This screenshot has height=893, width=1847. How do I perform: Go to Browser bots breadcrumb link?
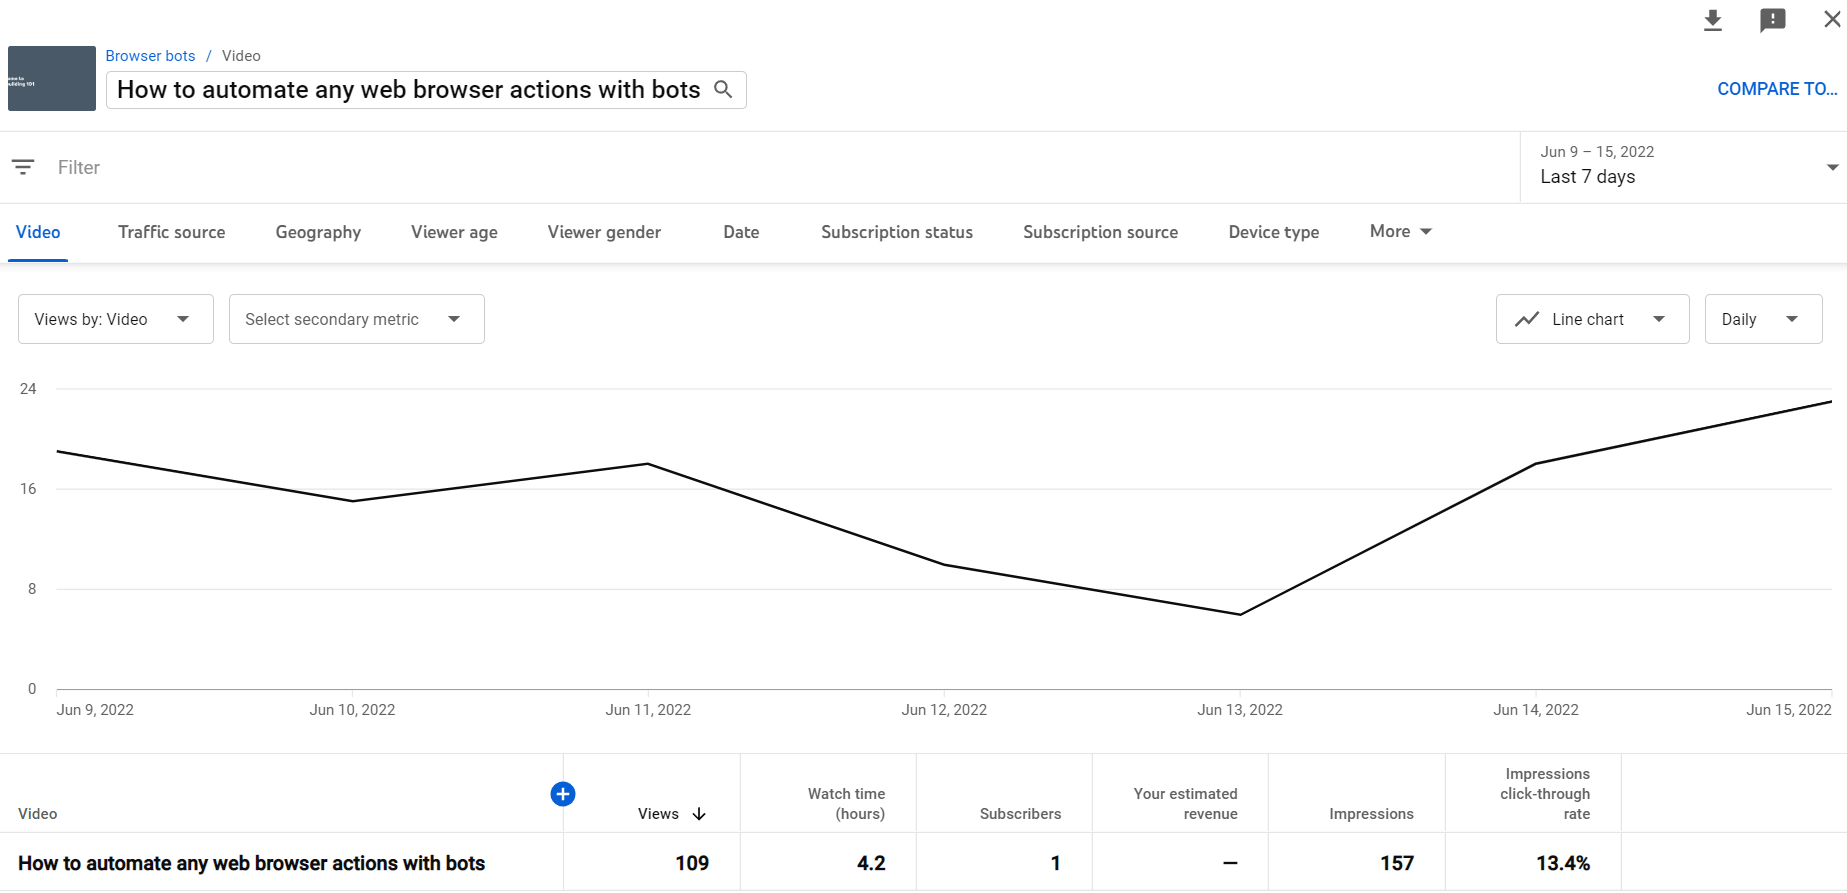click(x=150, y=56)
